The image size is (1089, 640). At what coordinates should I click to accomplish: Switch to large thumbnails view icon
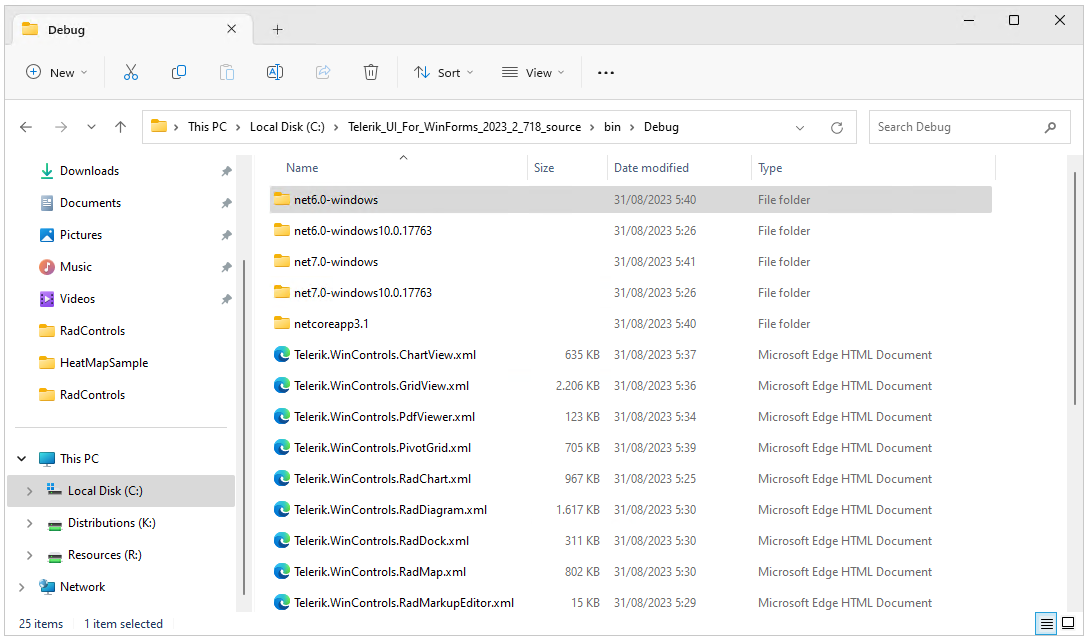[1068, 623]
